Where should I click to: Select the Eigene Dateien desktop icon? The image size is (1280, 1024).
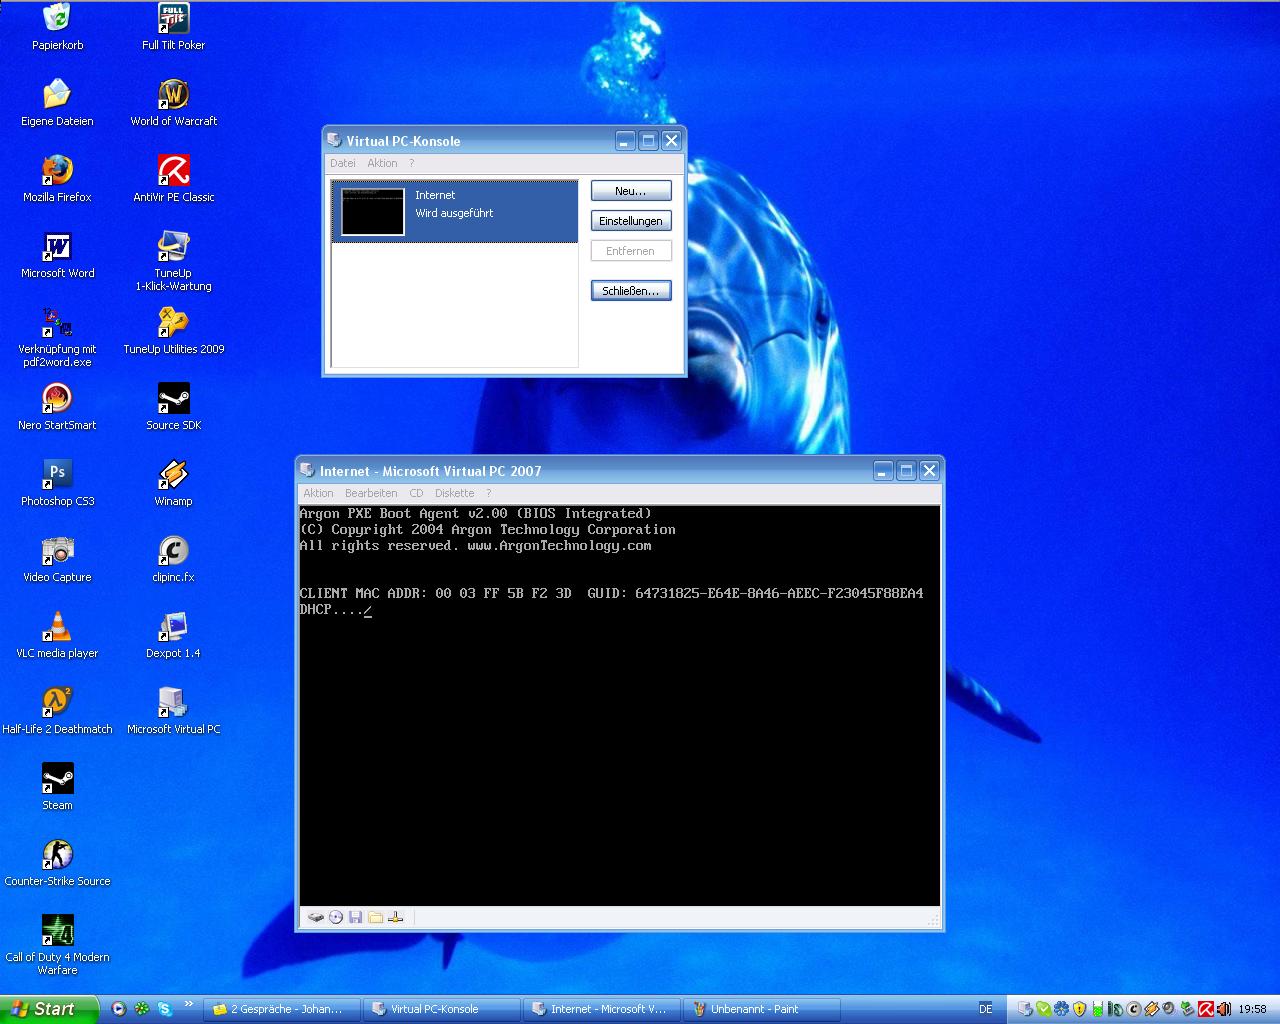point(57,103)
